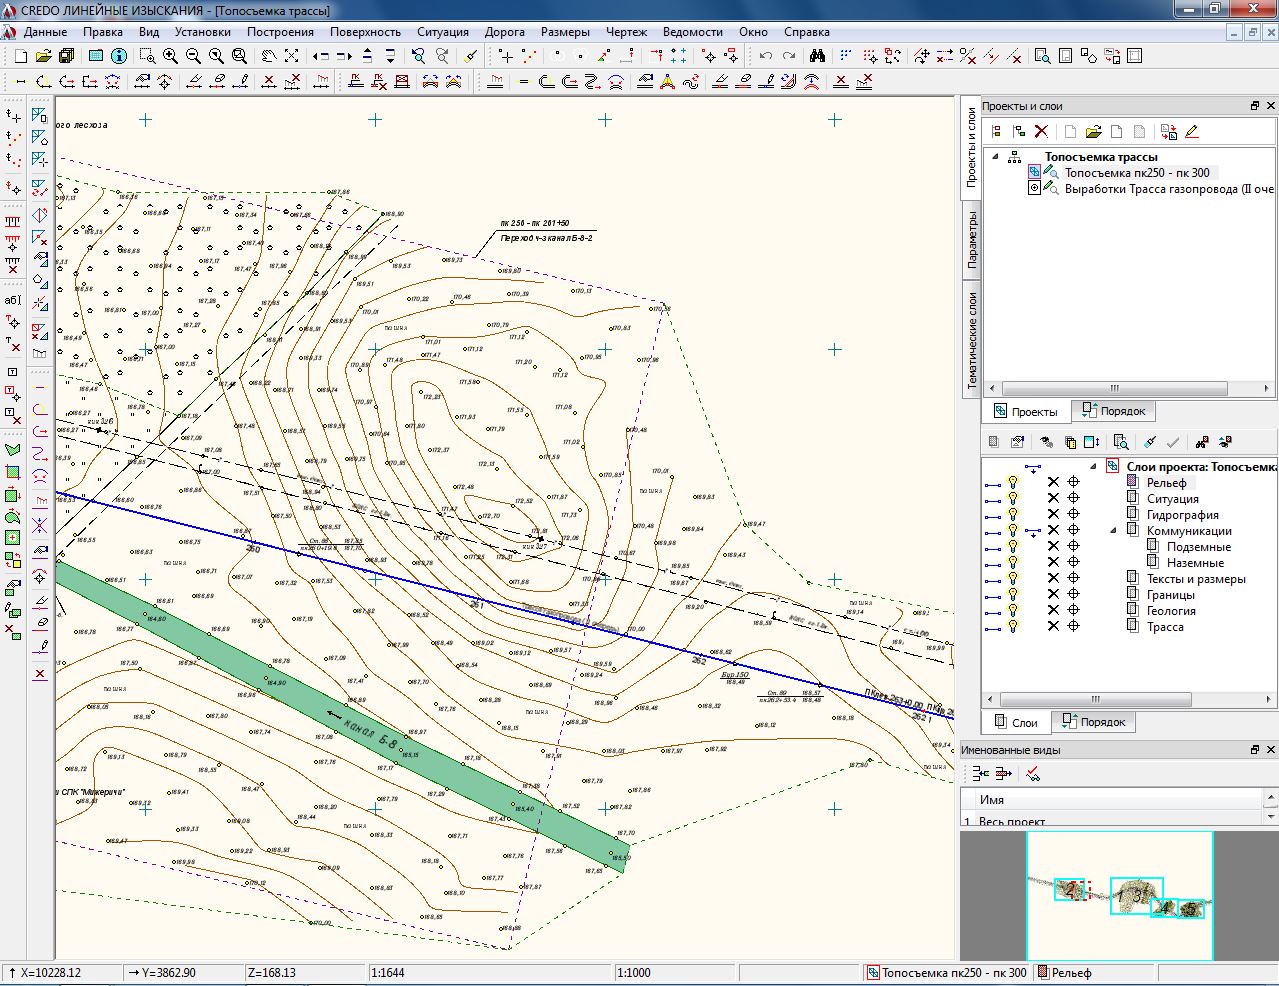Viewport: 1279px width, 986px height.
Task: Toggle the crosshair snap icon for Подземные layer
Action: pos(1074,546)
